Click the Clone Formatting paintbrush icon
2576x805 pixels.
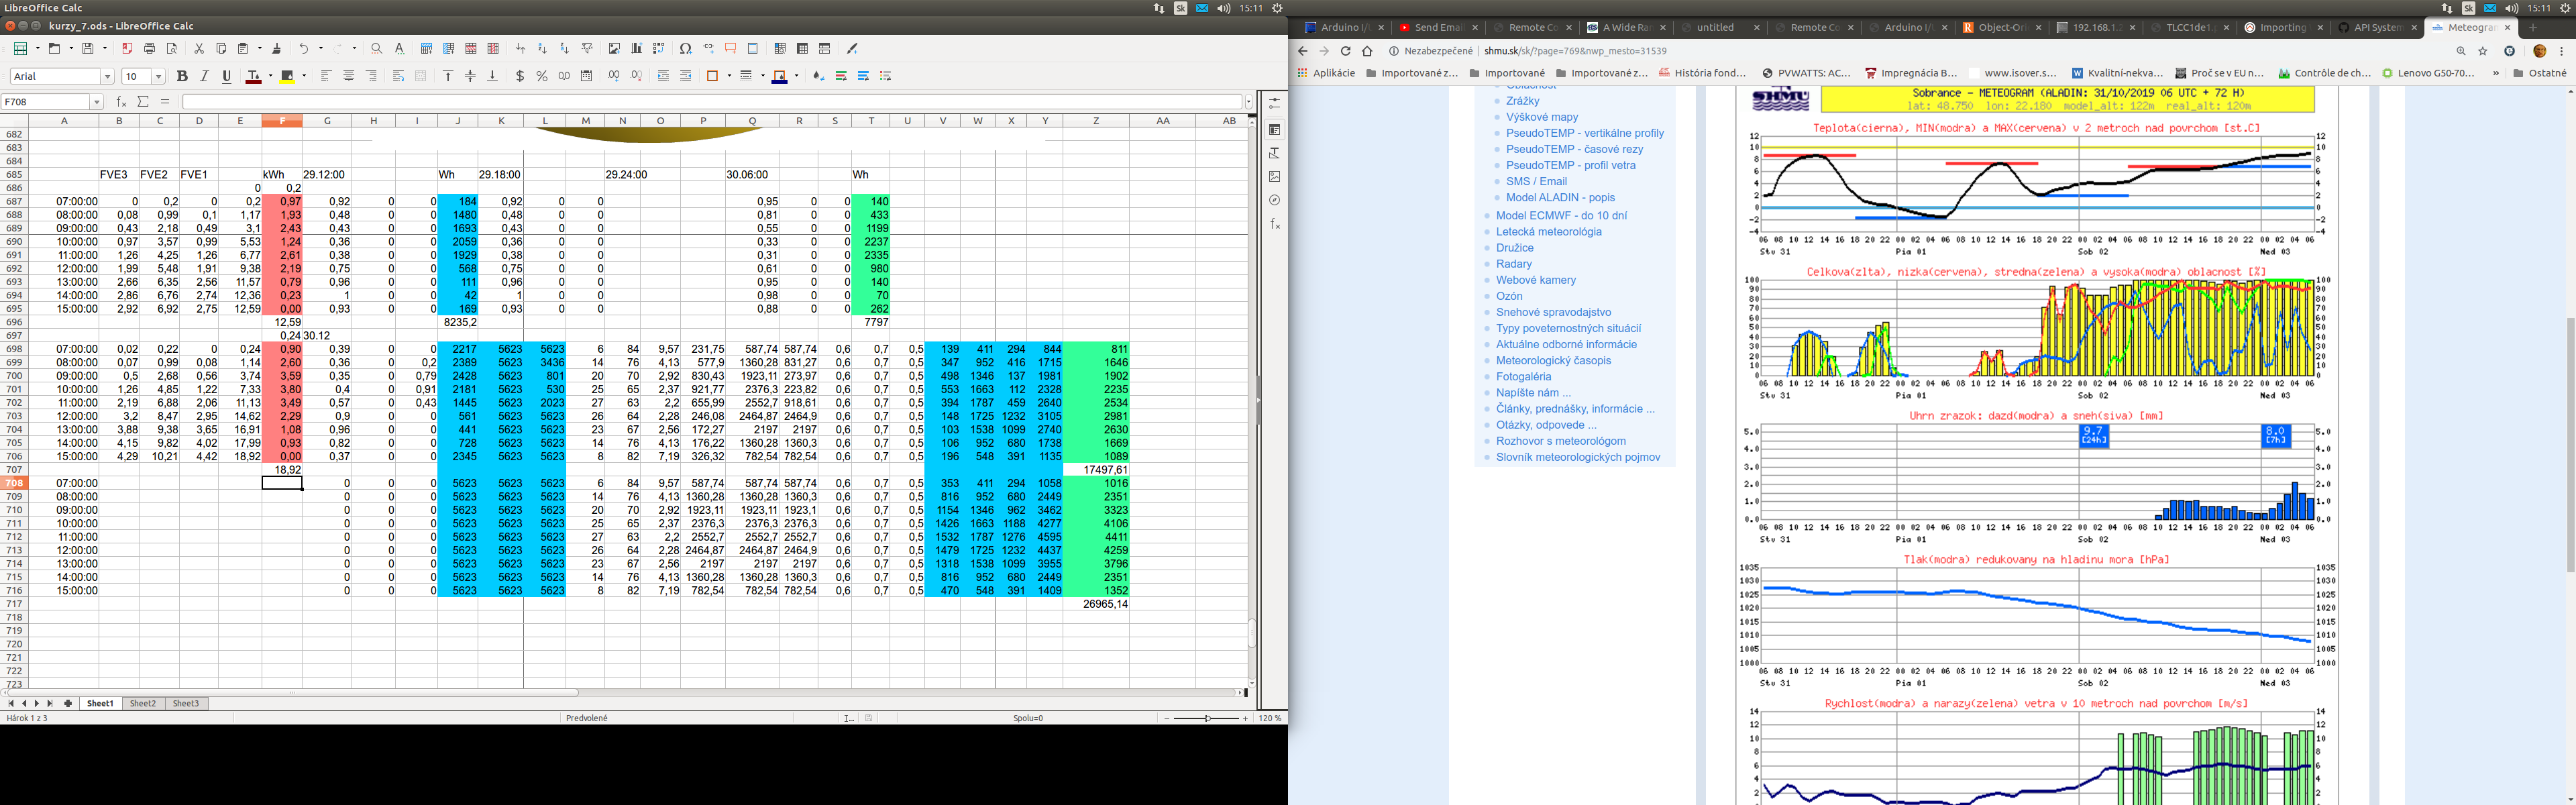277,48
